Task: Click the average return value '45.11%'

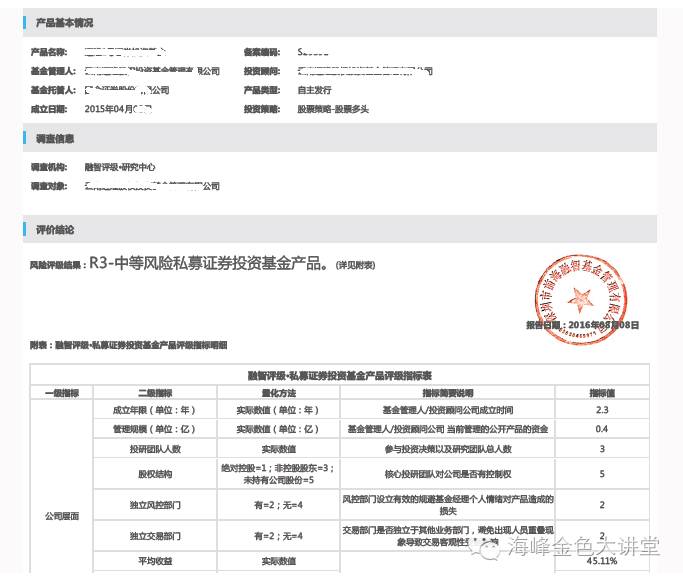Action: click(x=602, y=561)
